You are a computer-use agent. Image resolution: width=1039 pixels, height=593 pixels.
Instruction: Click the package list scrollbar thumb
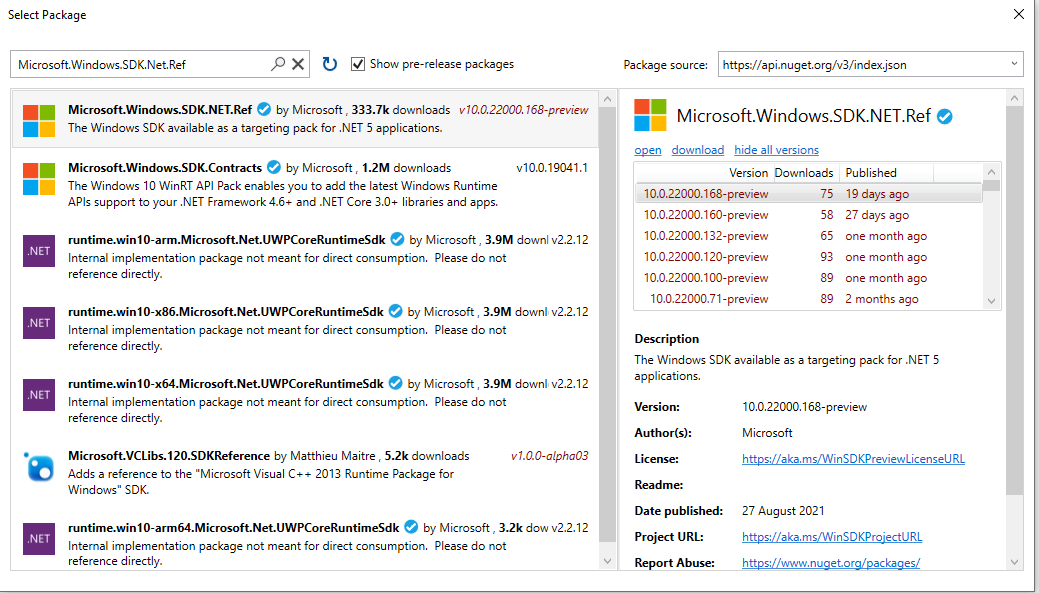pyautogui.click(x=607, y=325)
